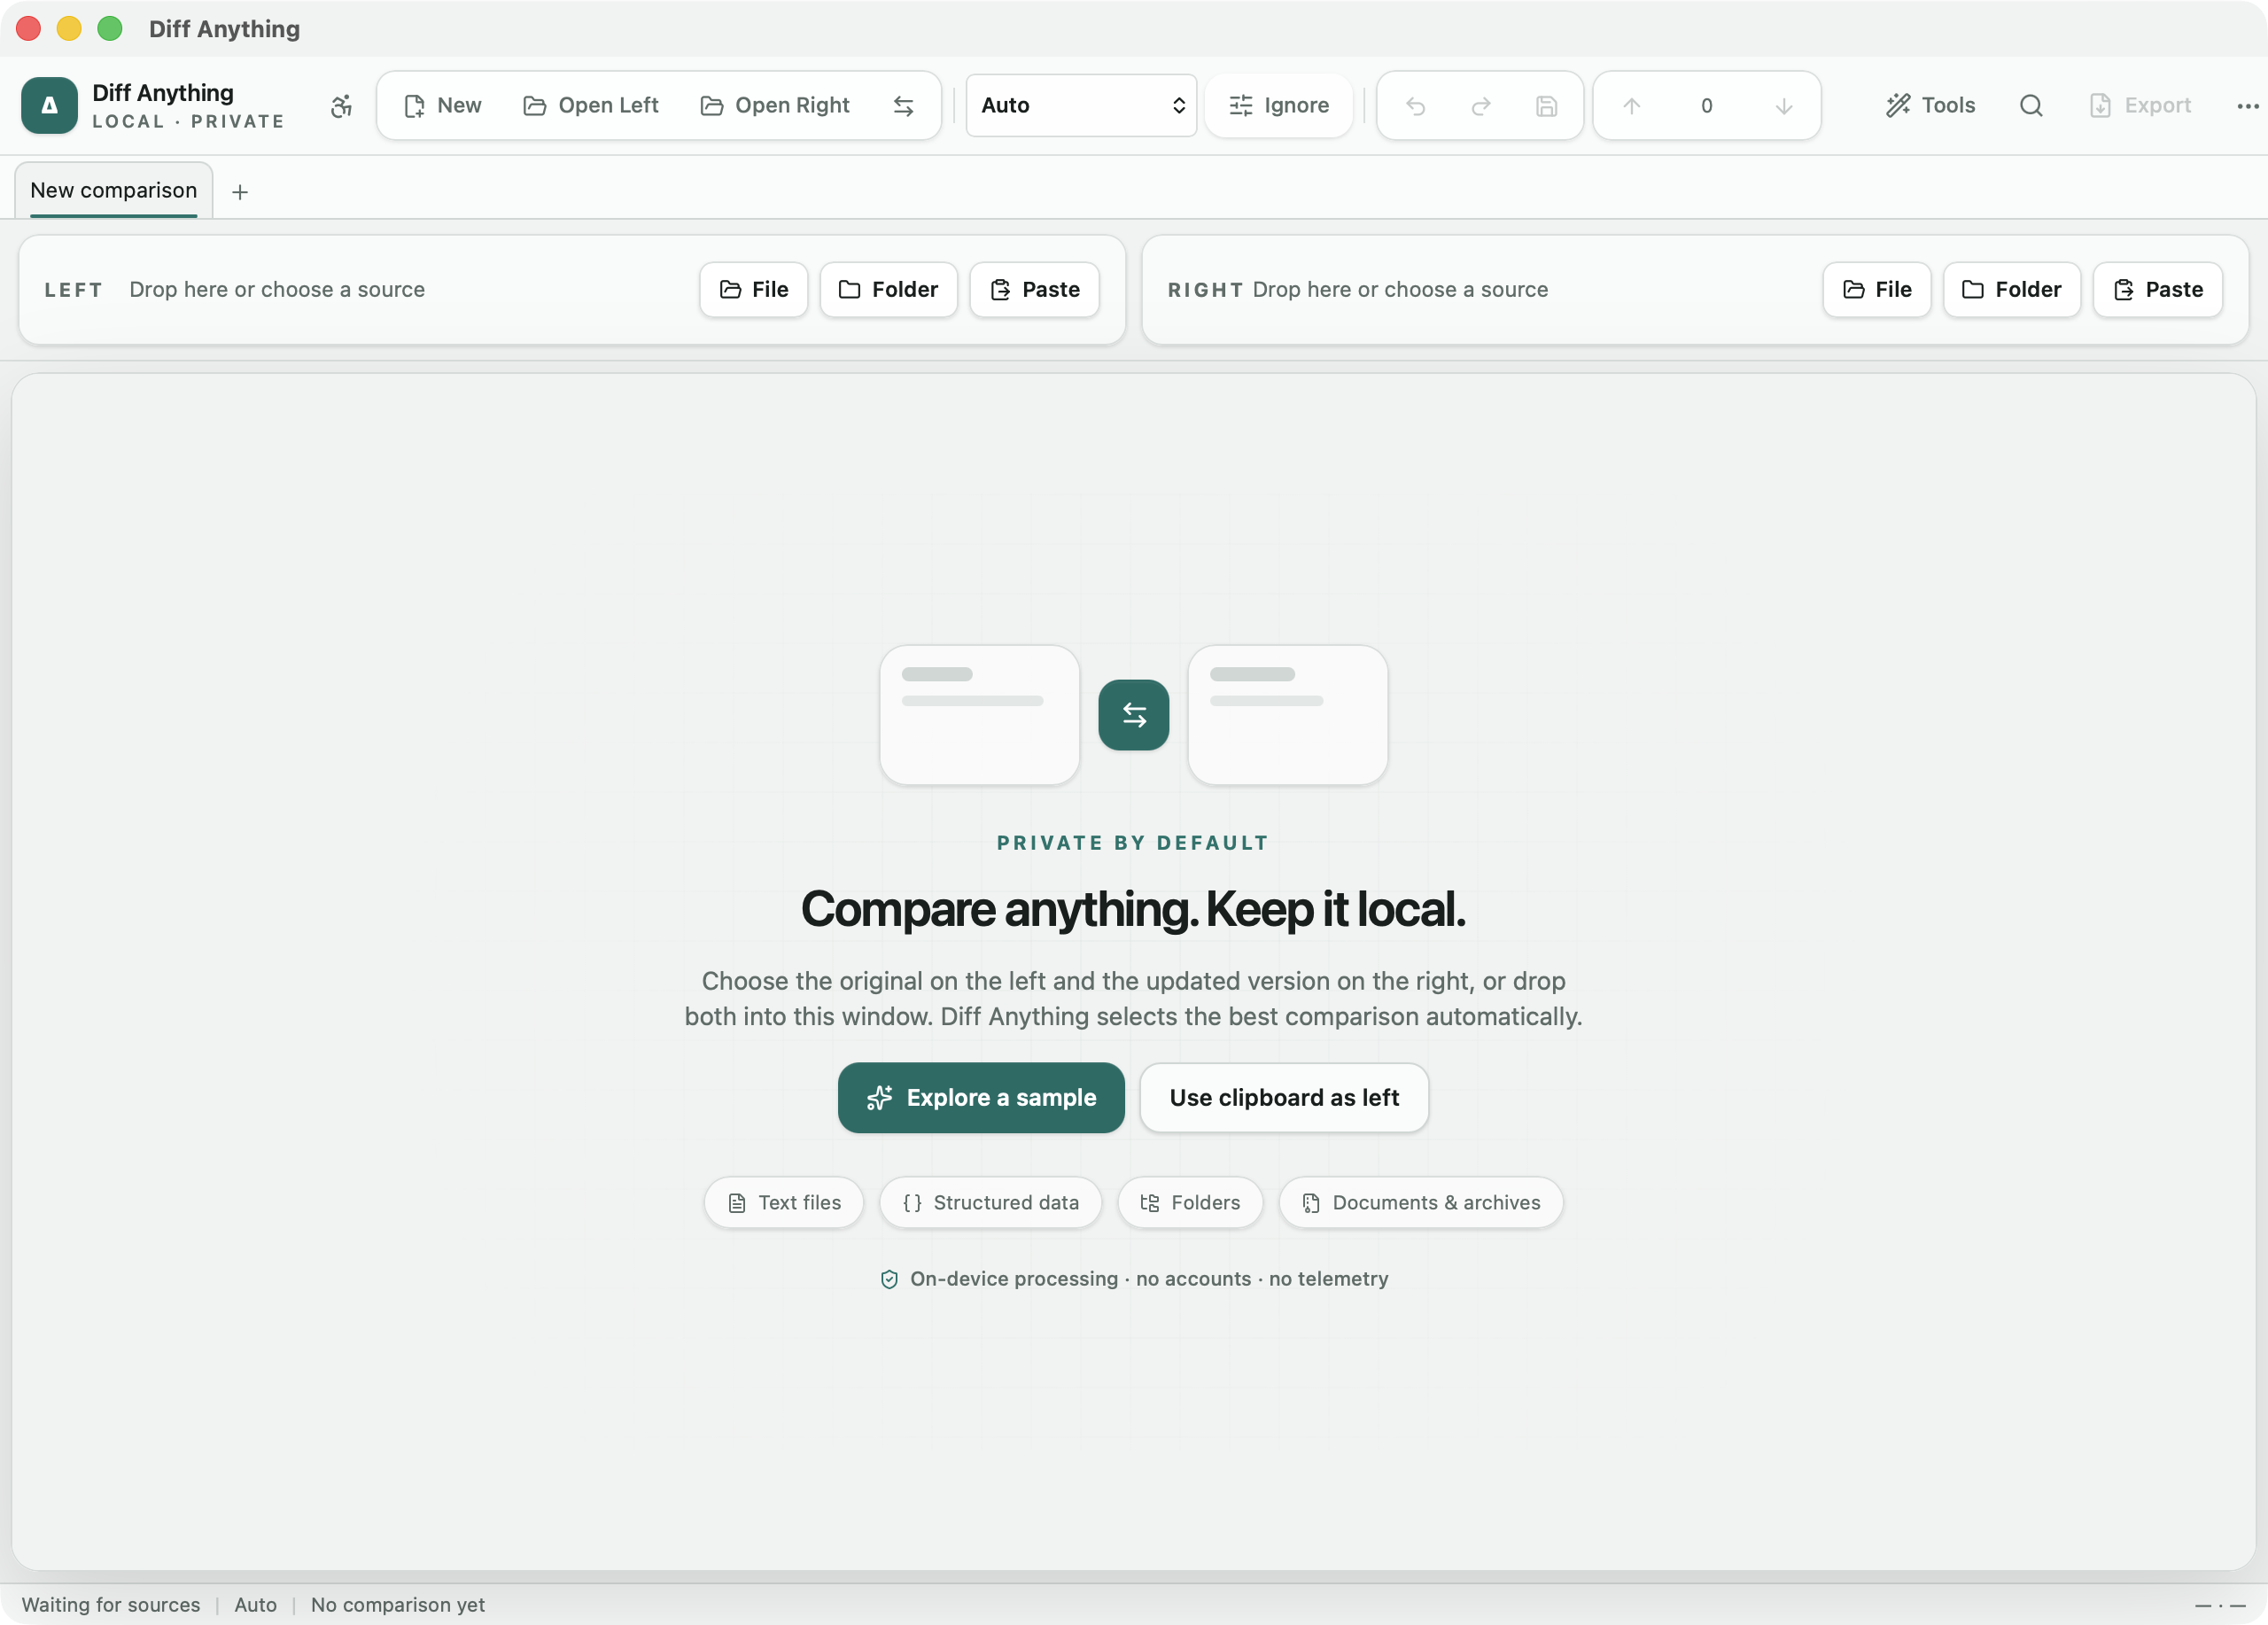The height and width of the screenshot is (1625, 2268).
Task: Click the Diff Anything logo icon
Action: point(49,105)
